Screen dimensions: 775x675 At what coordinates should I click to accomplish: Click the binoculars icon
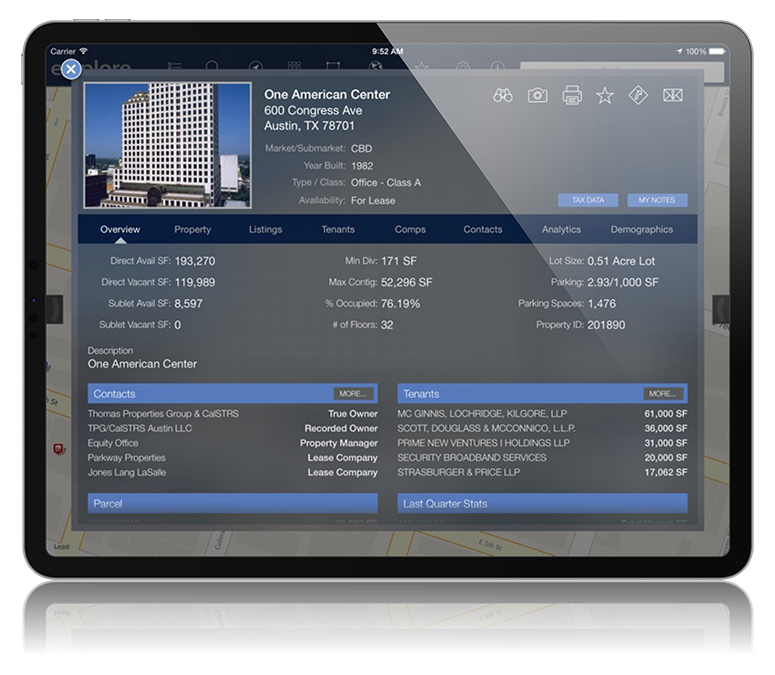(503, 95)
